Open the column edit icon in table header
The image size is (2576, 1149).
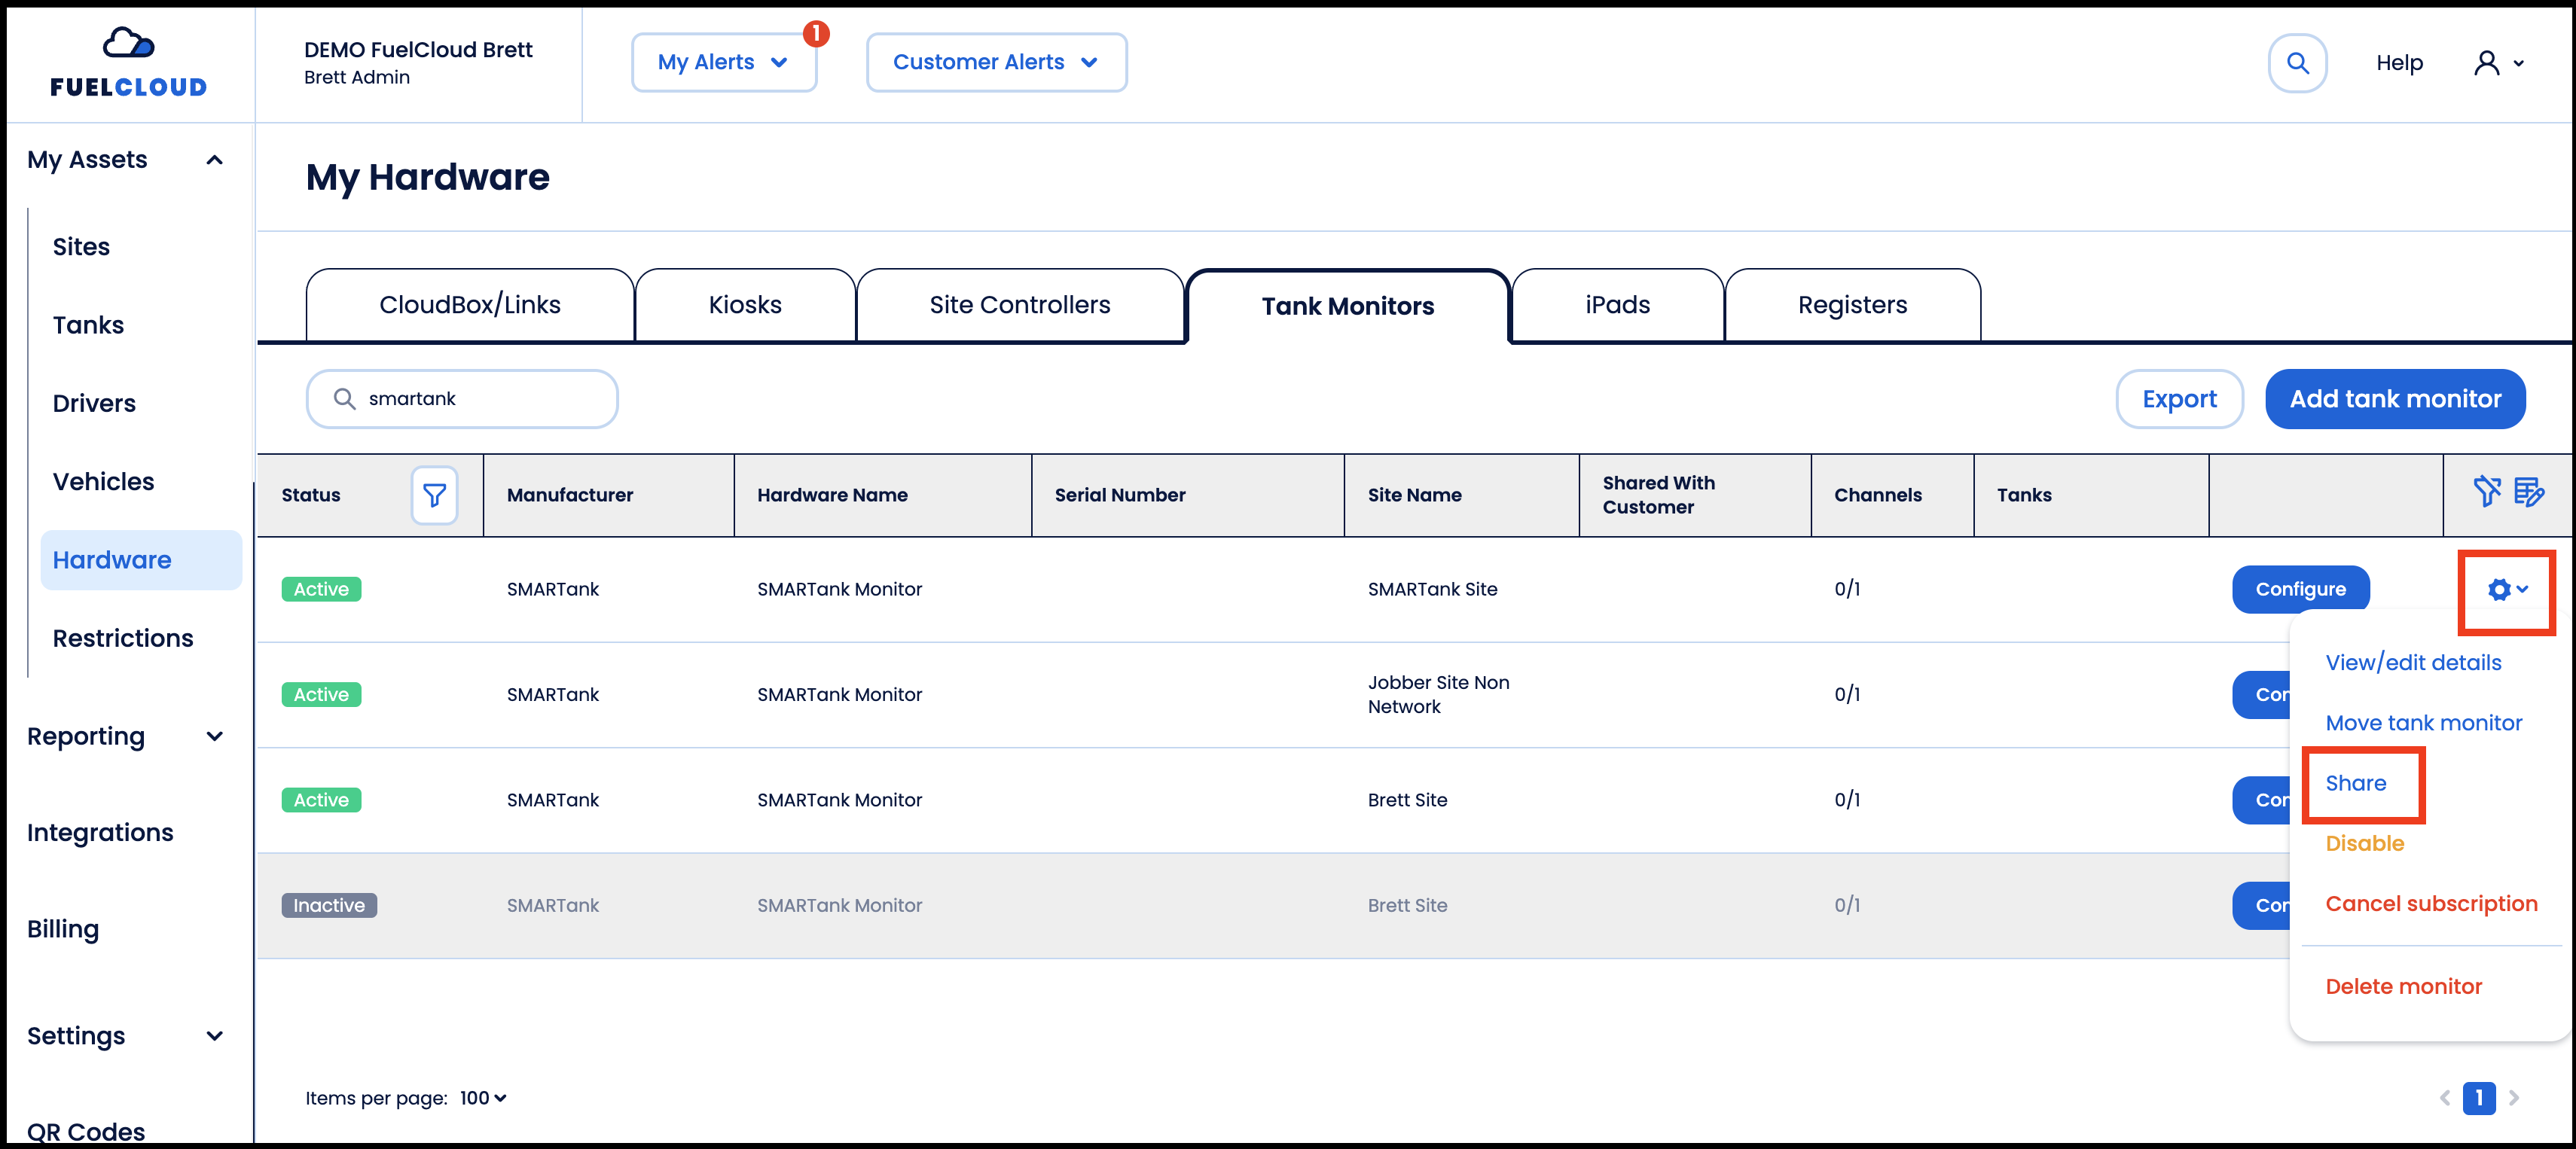click(2528, 492)
